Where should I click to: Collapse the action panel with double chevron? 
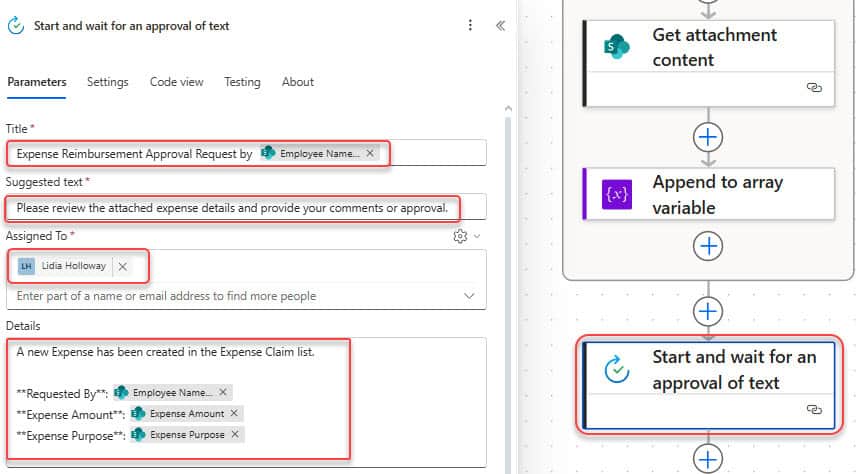point(500,25)
